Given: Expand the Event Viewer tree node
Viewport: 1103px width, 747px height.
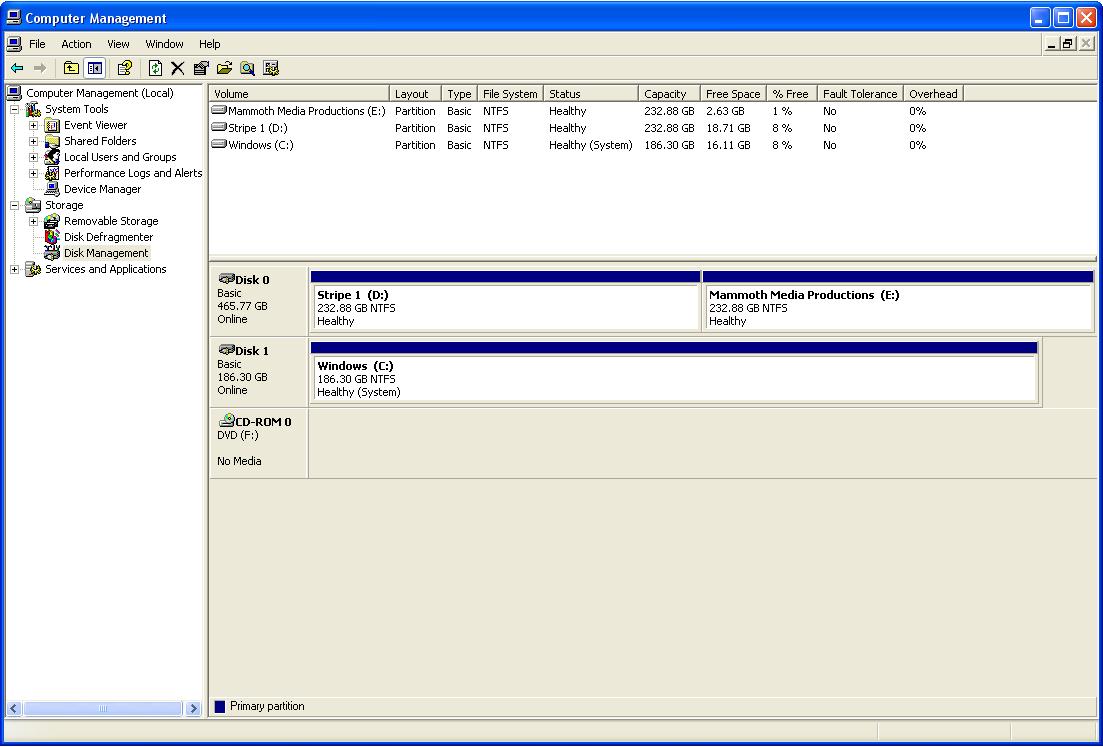Looking at the screenshot, I should point(34,126).
